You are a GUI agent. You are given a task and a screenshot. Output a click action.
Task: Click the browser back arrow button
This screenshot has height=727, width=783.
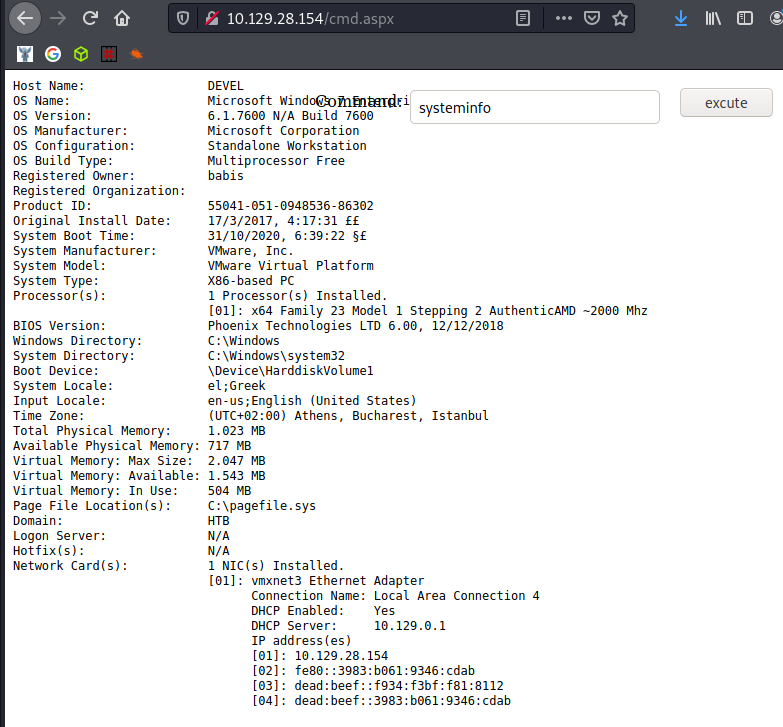(25, 18)
